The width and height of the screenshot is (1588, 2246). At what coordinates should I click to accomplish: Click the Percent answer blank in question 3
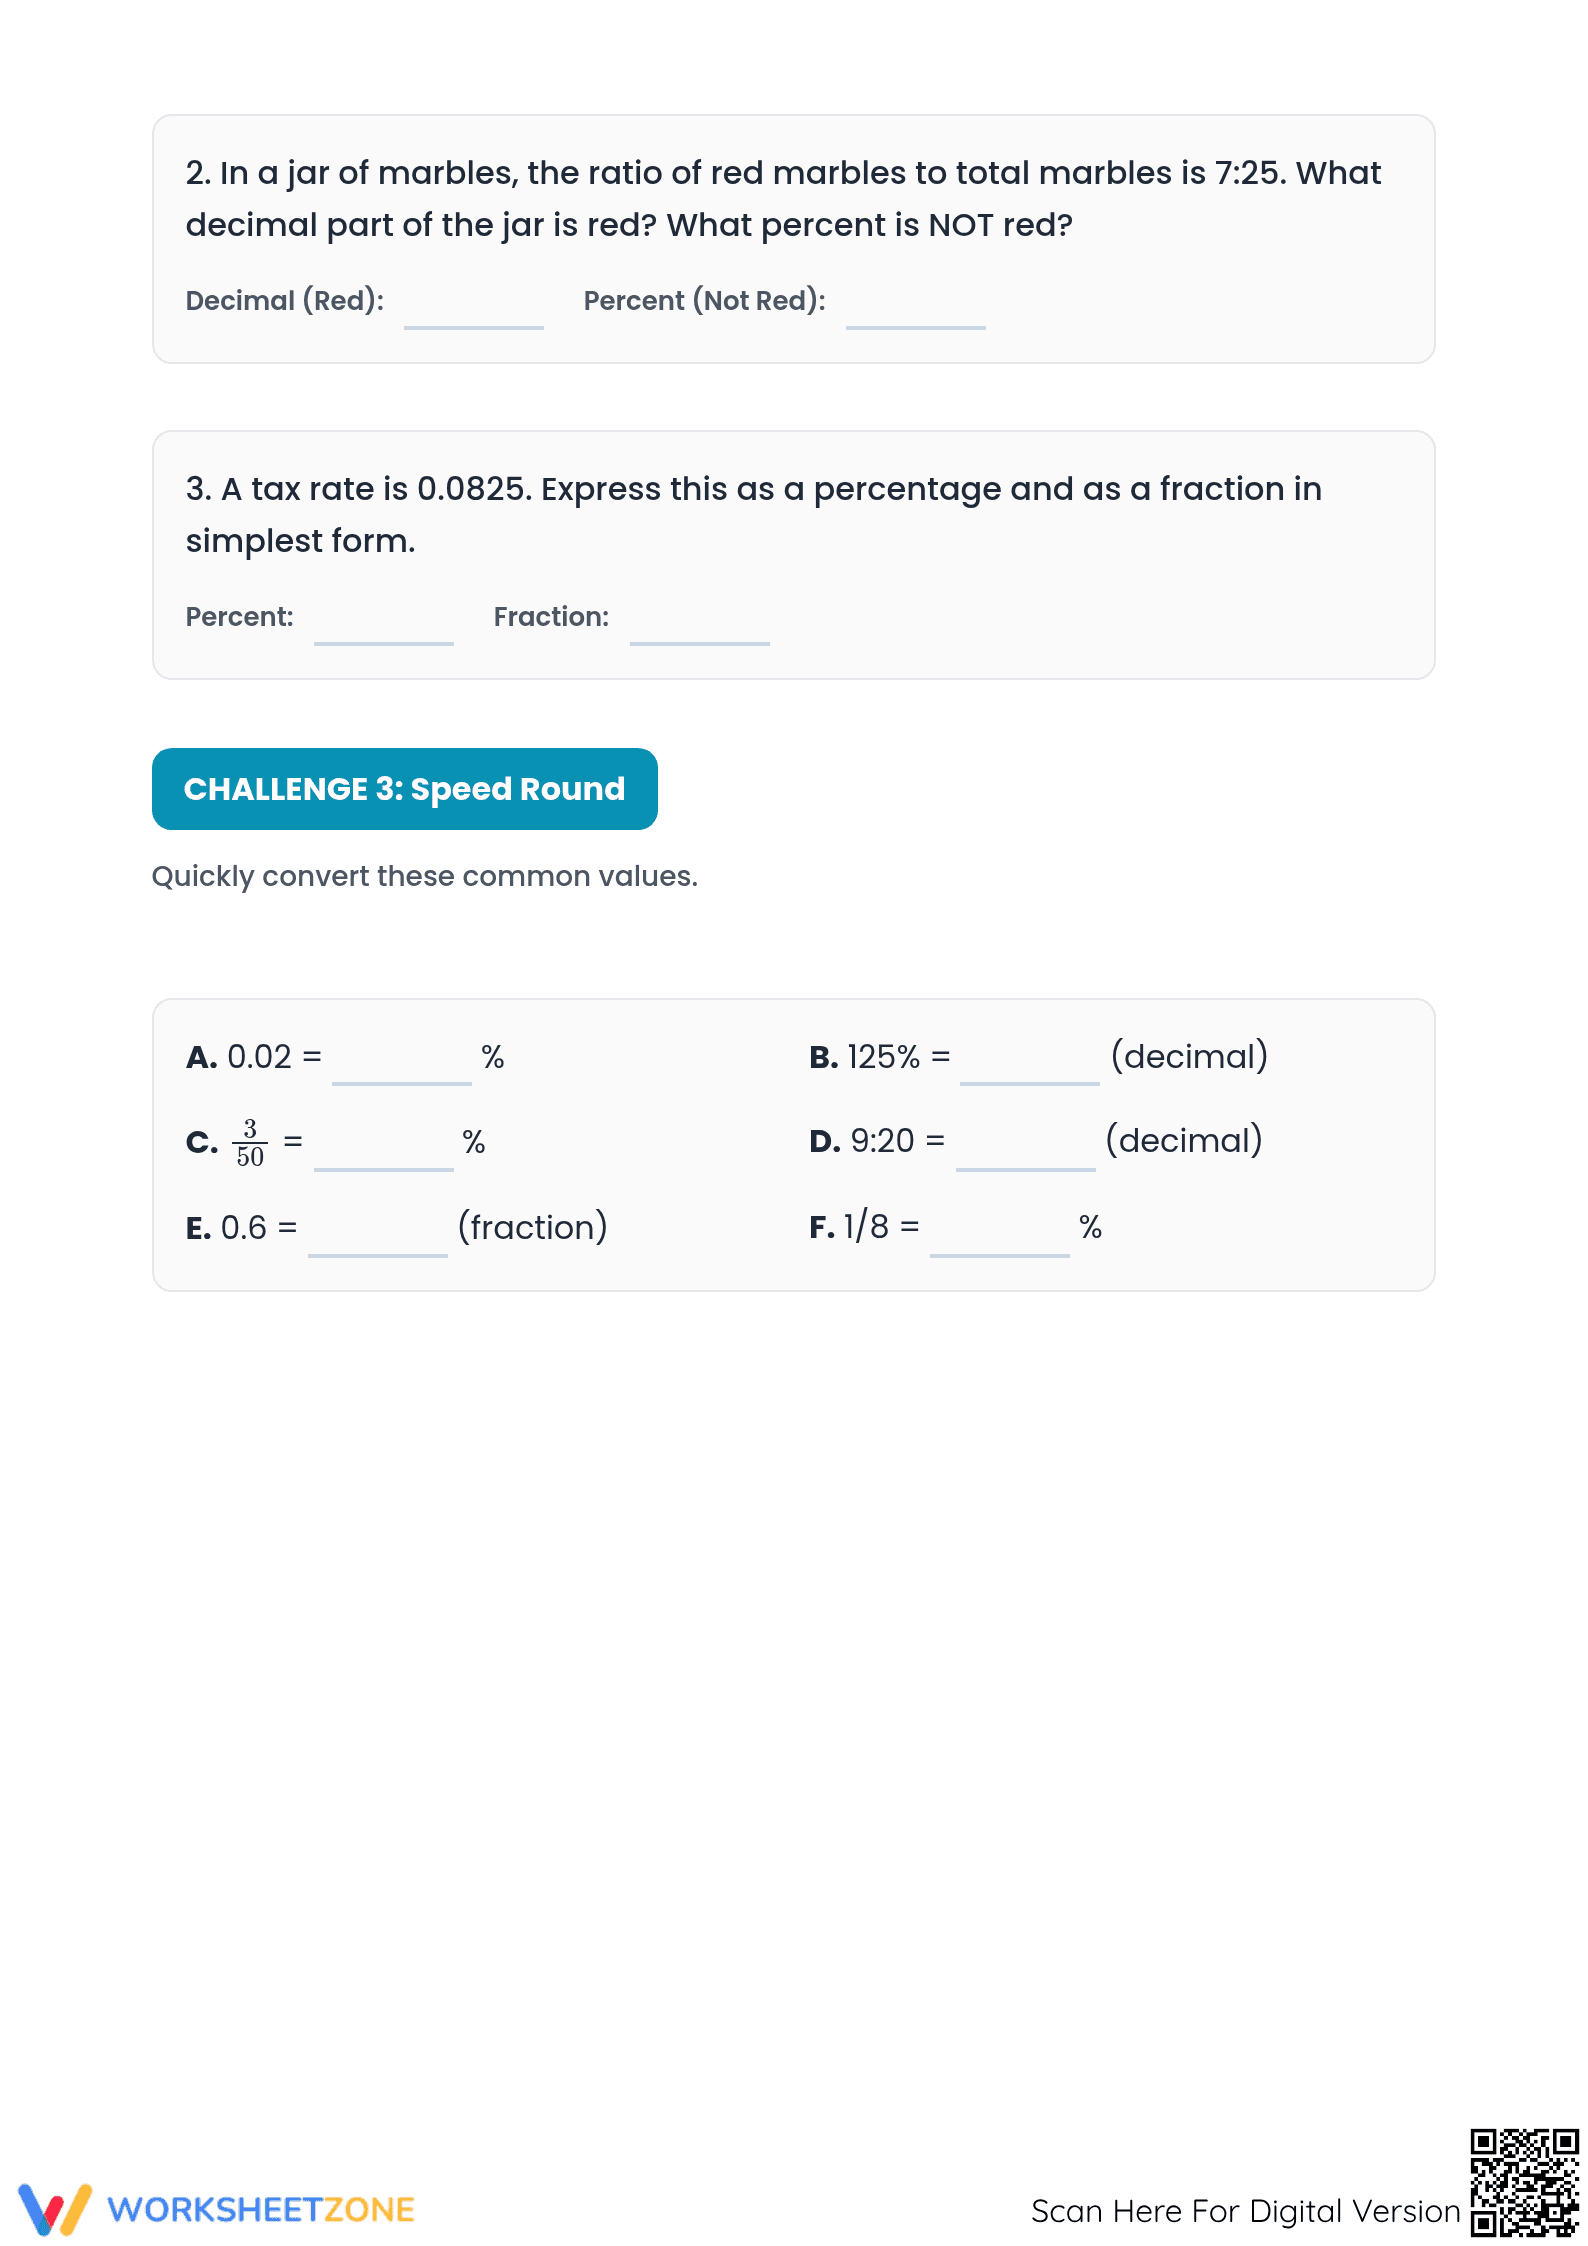(x=384, y=625)
